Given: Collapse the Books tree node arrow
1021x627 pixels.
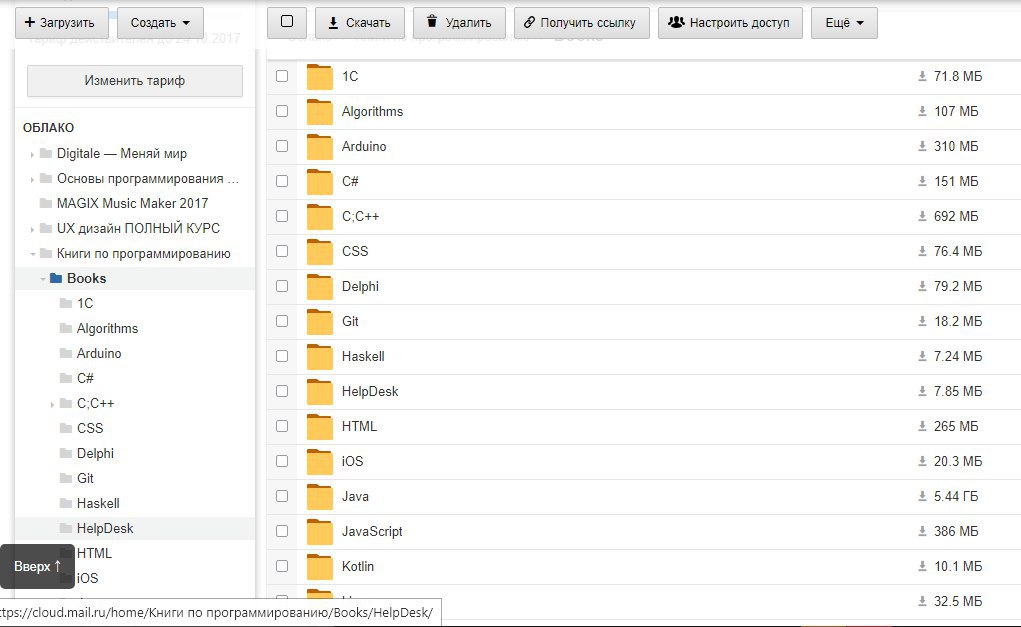Looking at the screenshot, I should pos(42,279).
